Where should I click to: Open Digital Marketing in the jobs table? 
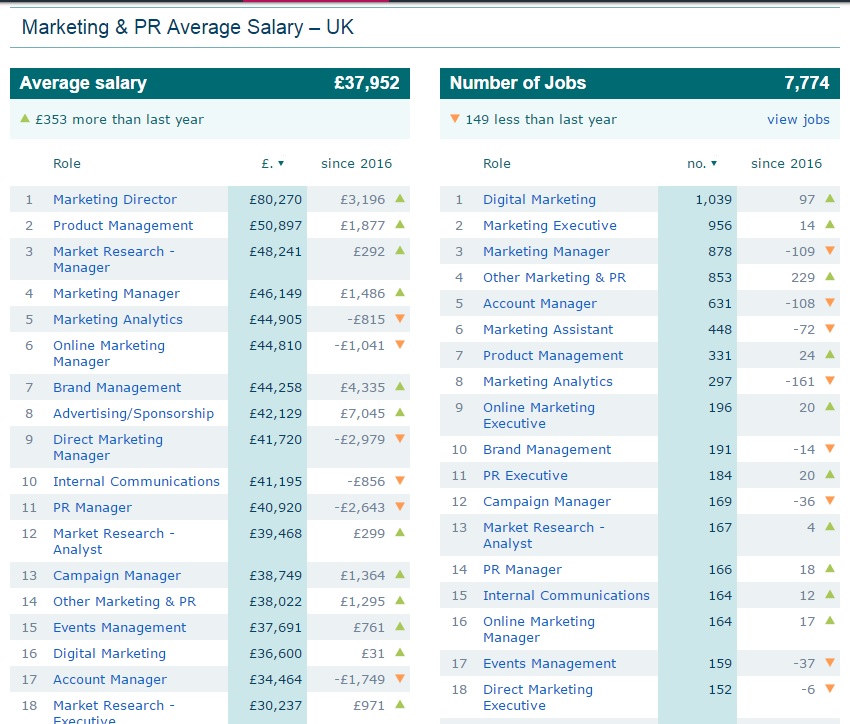click(539, 199)
